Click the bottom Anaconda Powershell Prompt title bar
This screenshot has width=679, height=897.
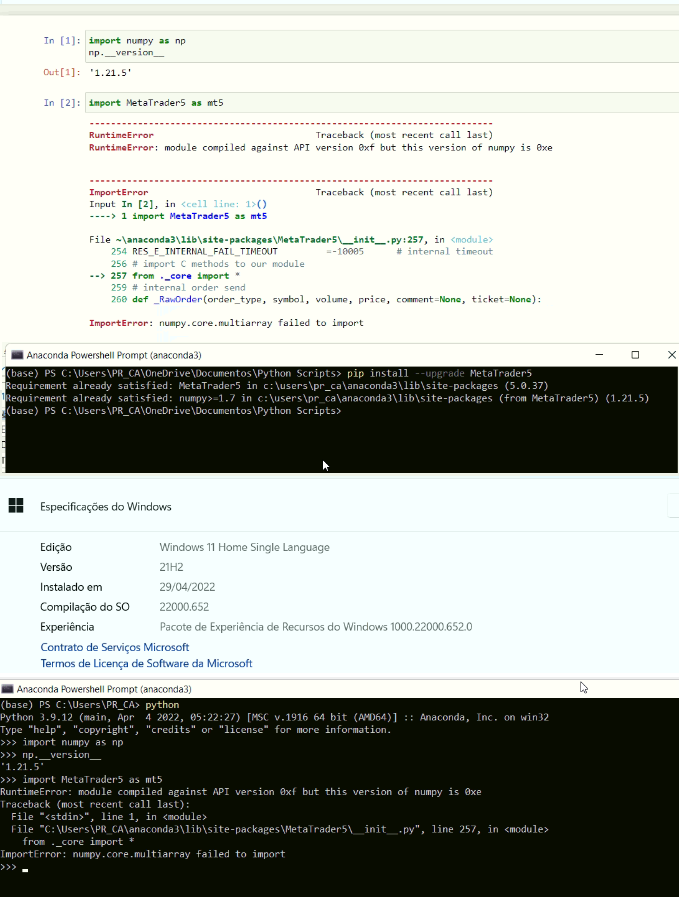click(x=339, y=689)
